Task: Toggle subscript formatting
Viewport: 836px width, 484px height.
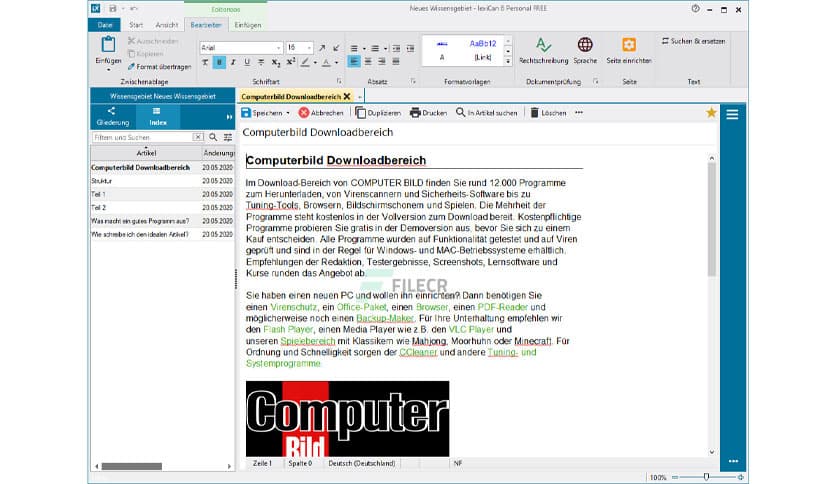Action: pos(276,62)
